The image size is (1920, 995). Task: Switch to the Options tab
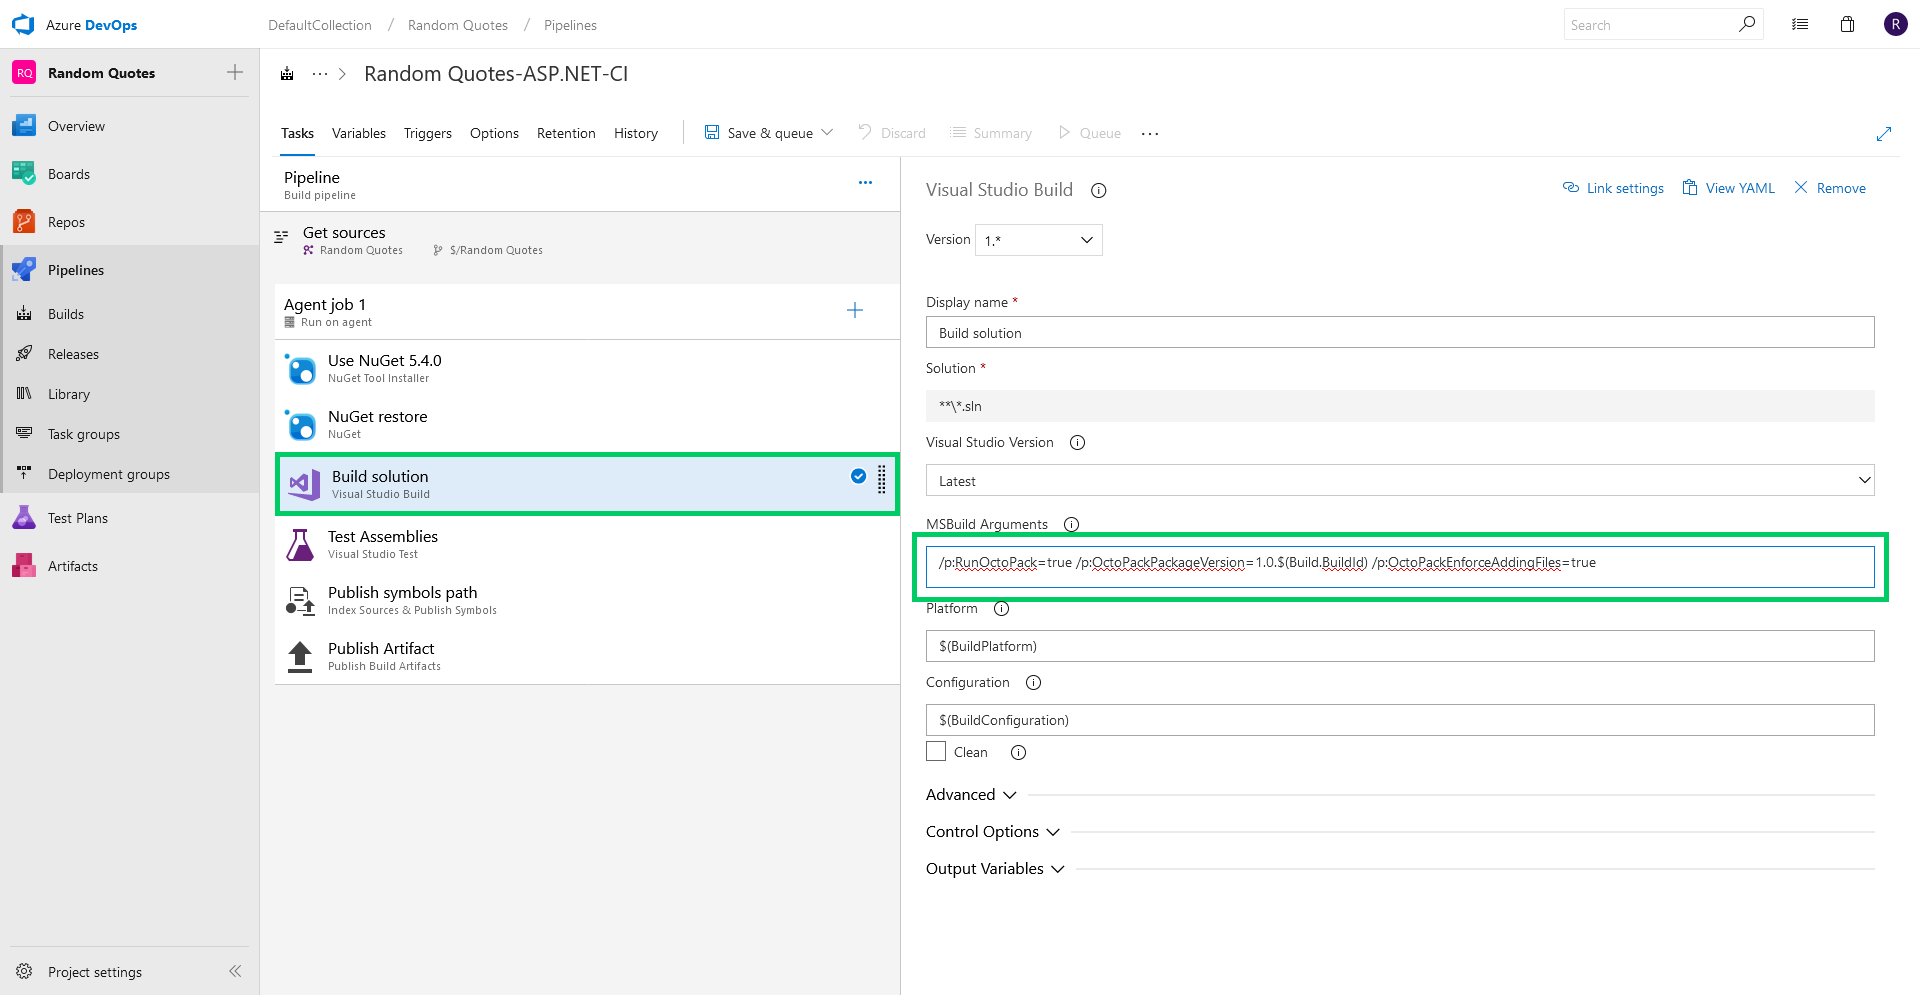click(494, 133)
